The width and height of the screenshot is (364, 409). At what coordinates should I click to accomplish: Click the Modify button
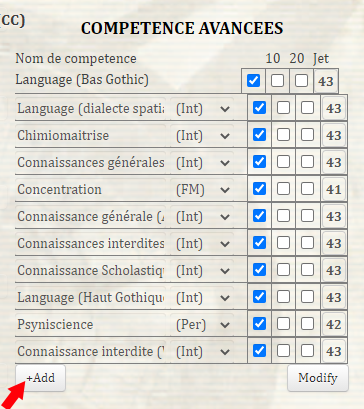tap(318, 378)
